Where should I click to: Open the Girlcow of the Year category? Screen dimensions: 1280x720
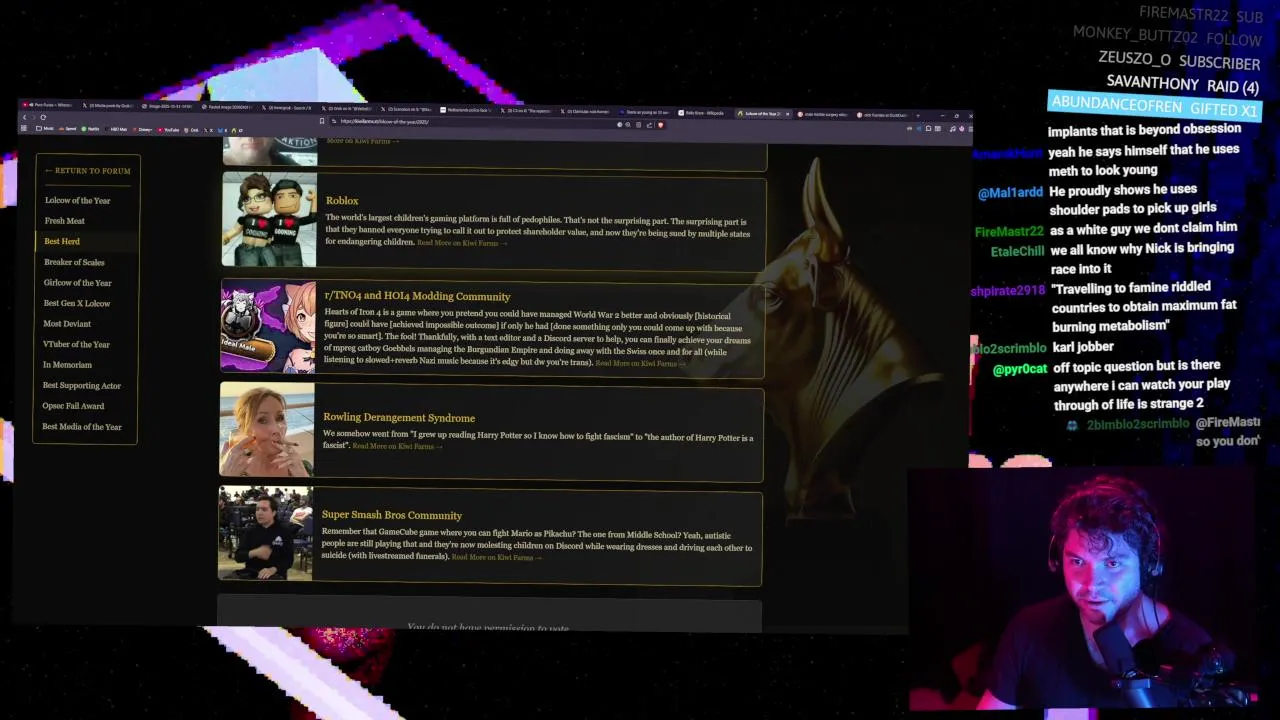pos(77,283)
